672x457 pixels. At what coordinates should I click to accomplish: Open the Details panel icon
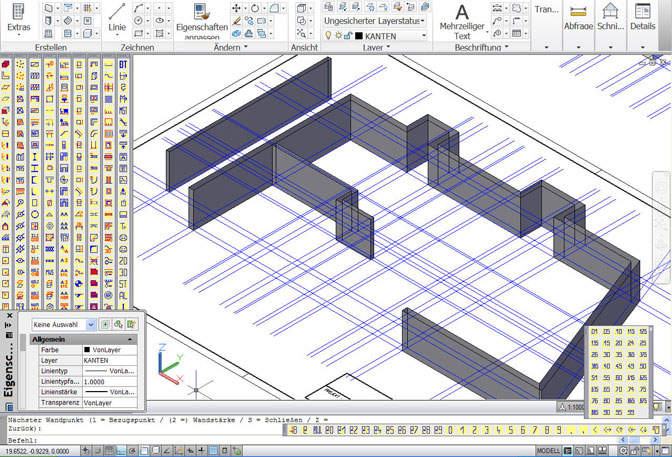[642, 18]
